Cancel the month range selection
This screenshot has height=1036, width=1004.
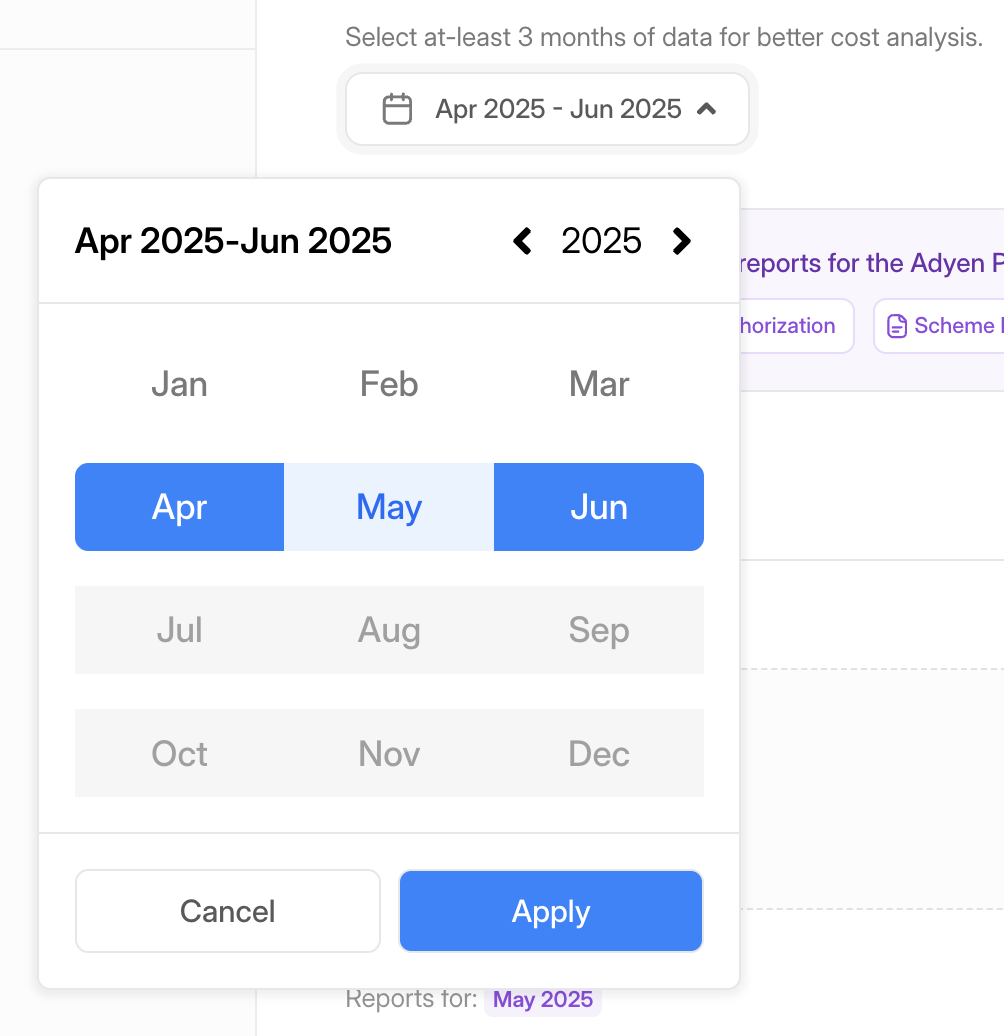pos(228,911)
